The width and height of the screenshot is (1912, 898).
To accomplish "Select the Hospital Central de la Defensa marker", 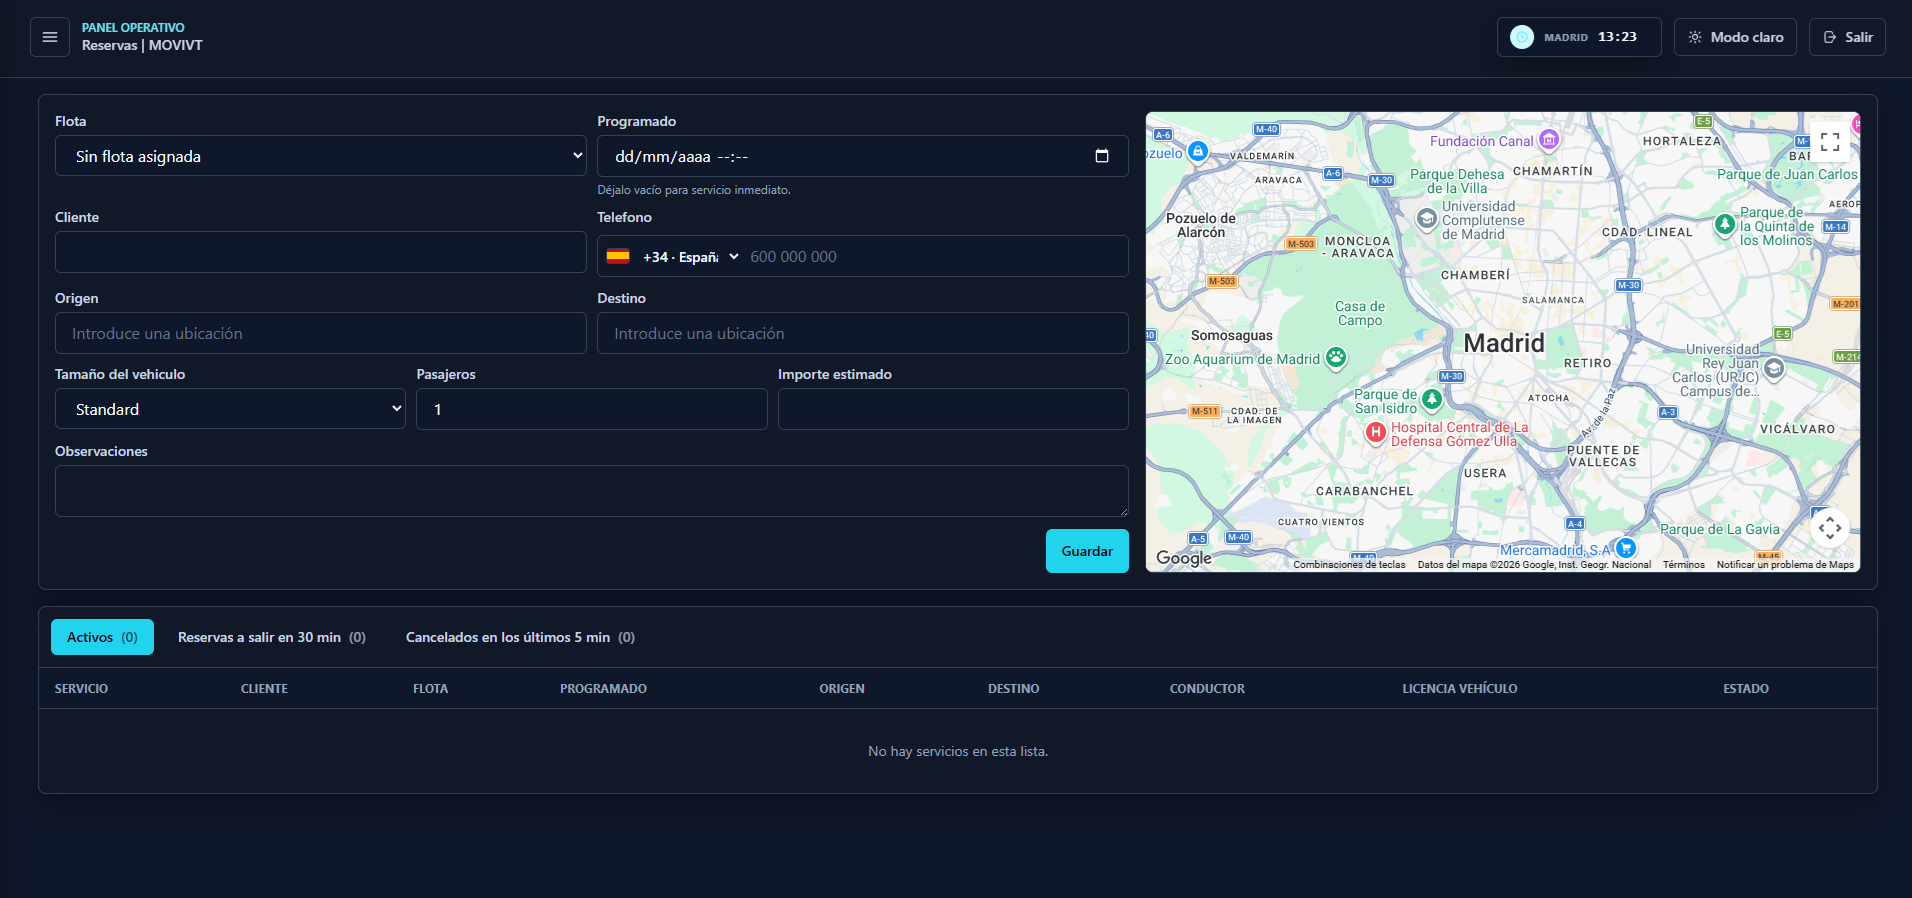I will [1376, 432].
